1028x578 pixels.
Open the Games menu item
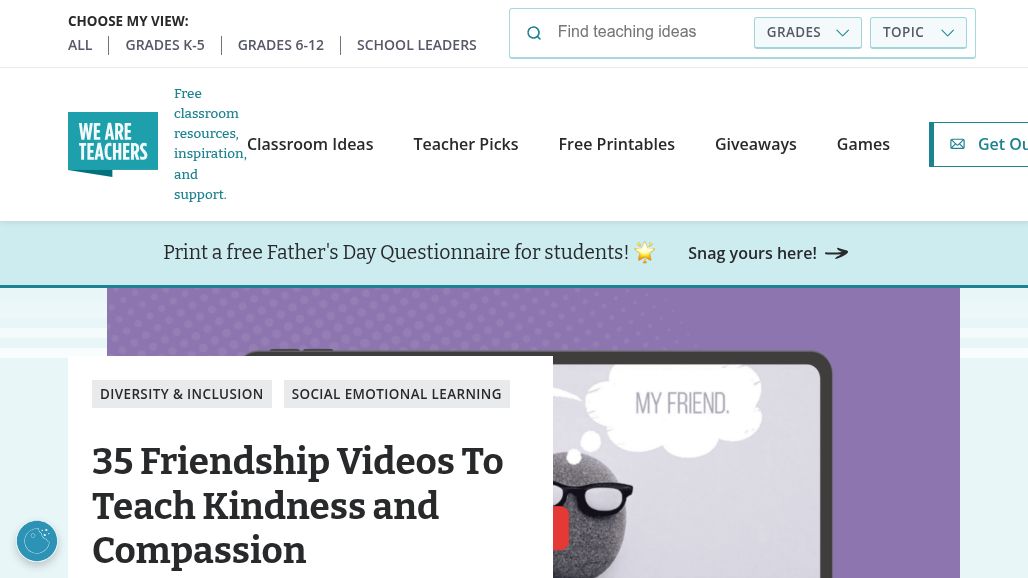[x=863, y=144]
